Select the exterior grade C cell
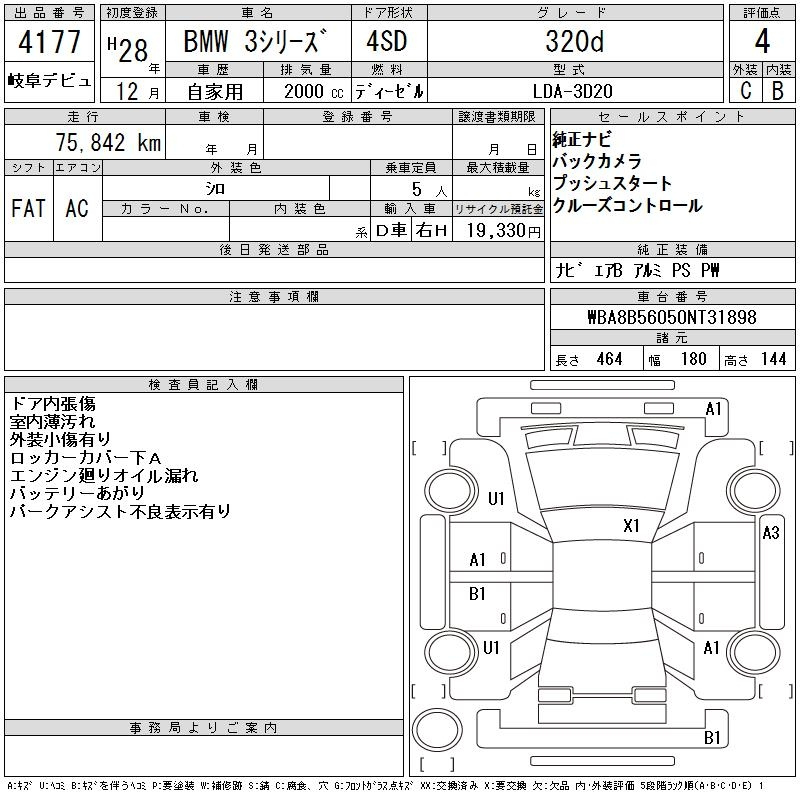 (x=745, y=90)
